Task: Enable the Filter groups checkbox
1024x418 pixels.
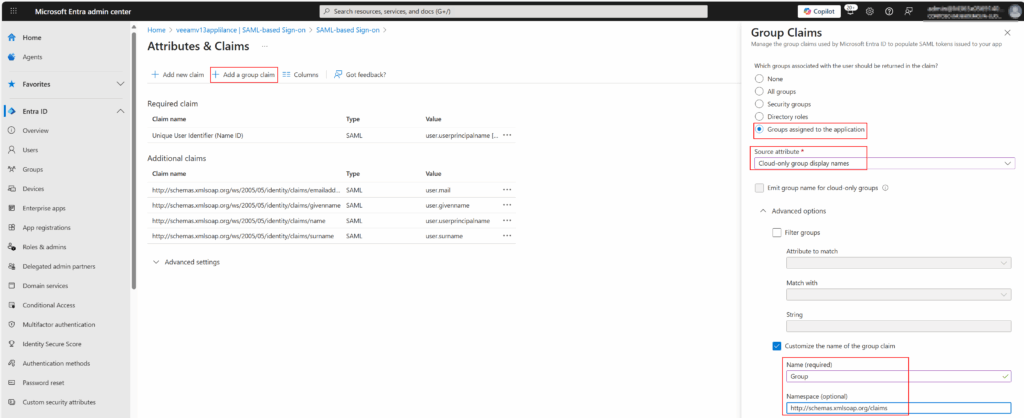Action: pyautogui.click(x=777, y=232)
